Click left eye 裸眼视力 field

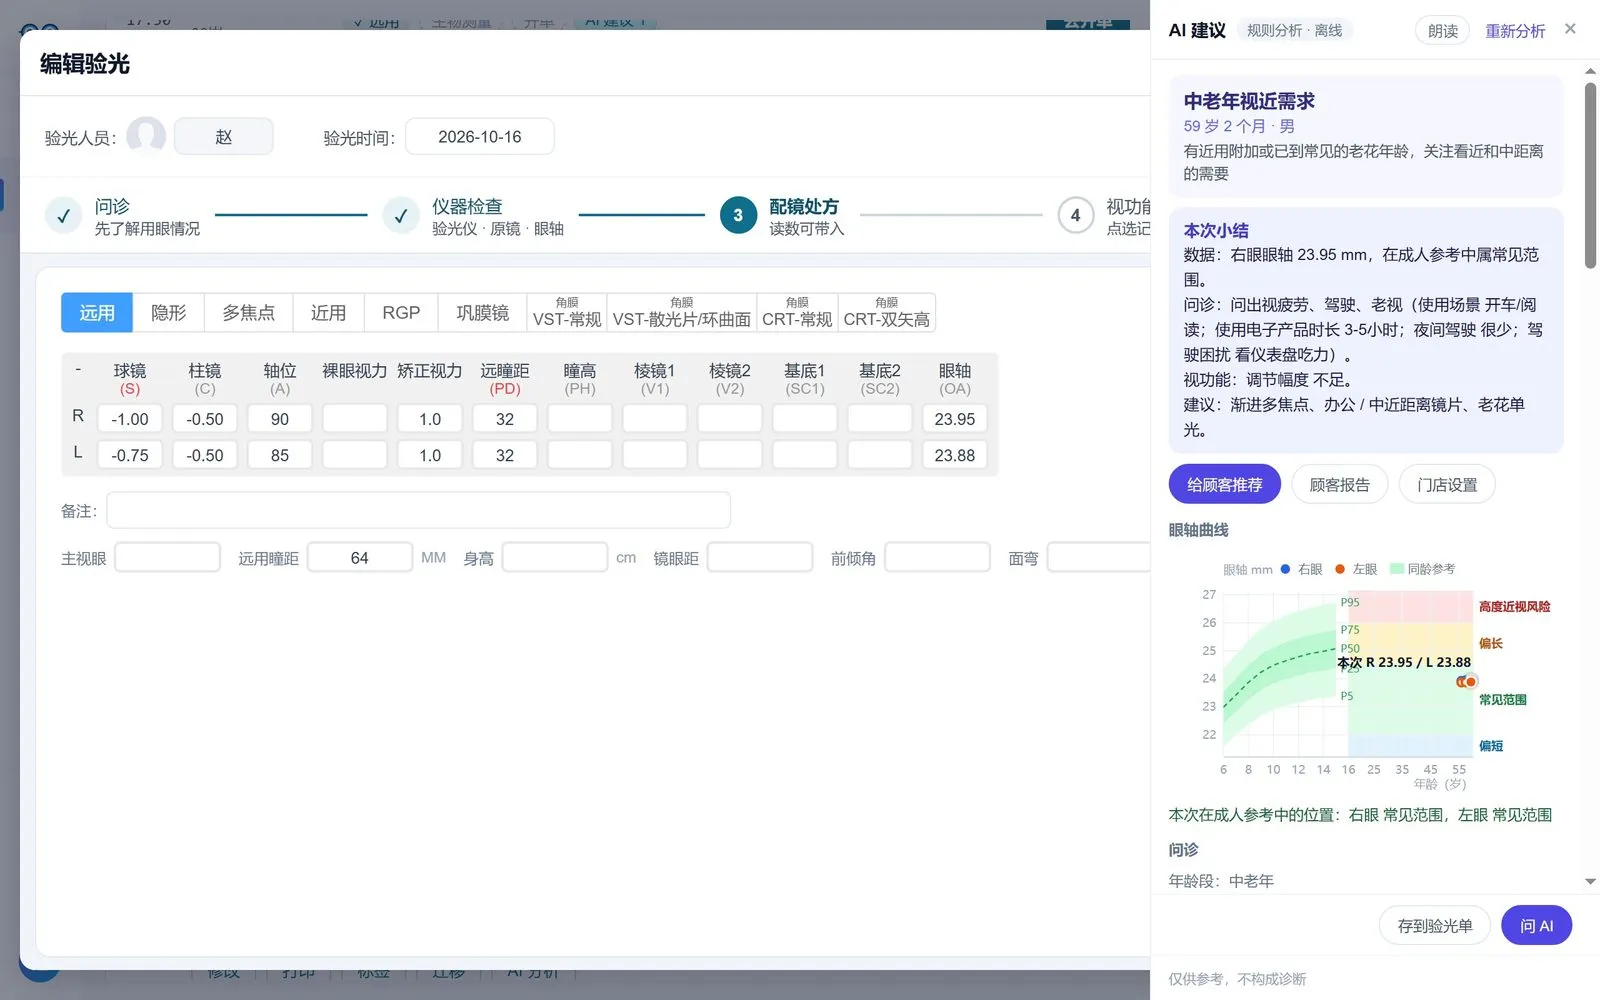pos(355,455)
